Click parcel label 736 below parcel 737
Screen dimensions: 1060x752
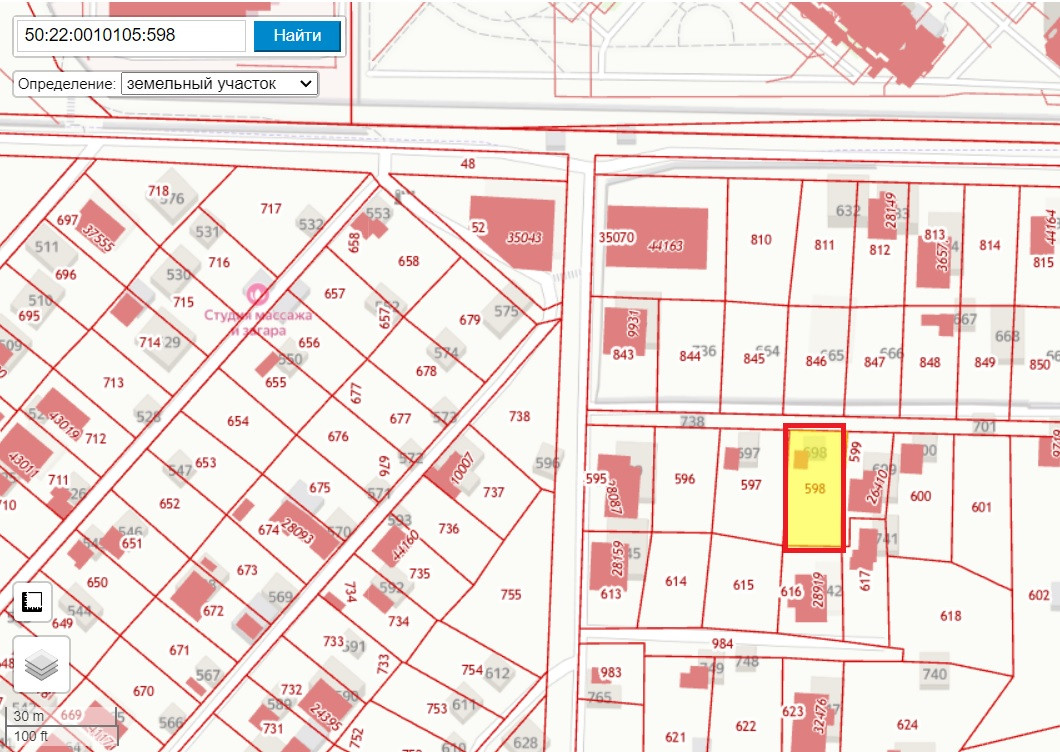(x=449, y=528)
